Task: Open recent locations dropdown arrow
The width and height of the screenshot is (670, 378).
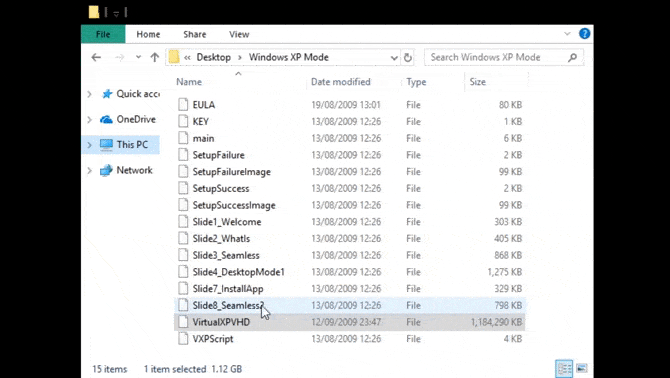Action: click(138, 57)
